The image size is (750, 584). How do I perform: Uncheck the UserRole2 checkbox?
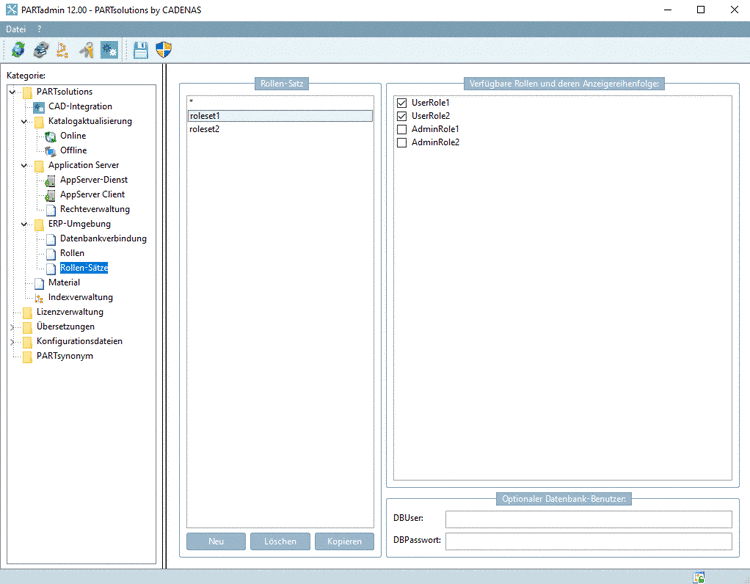[x=402, y=116]
